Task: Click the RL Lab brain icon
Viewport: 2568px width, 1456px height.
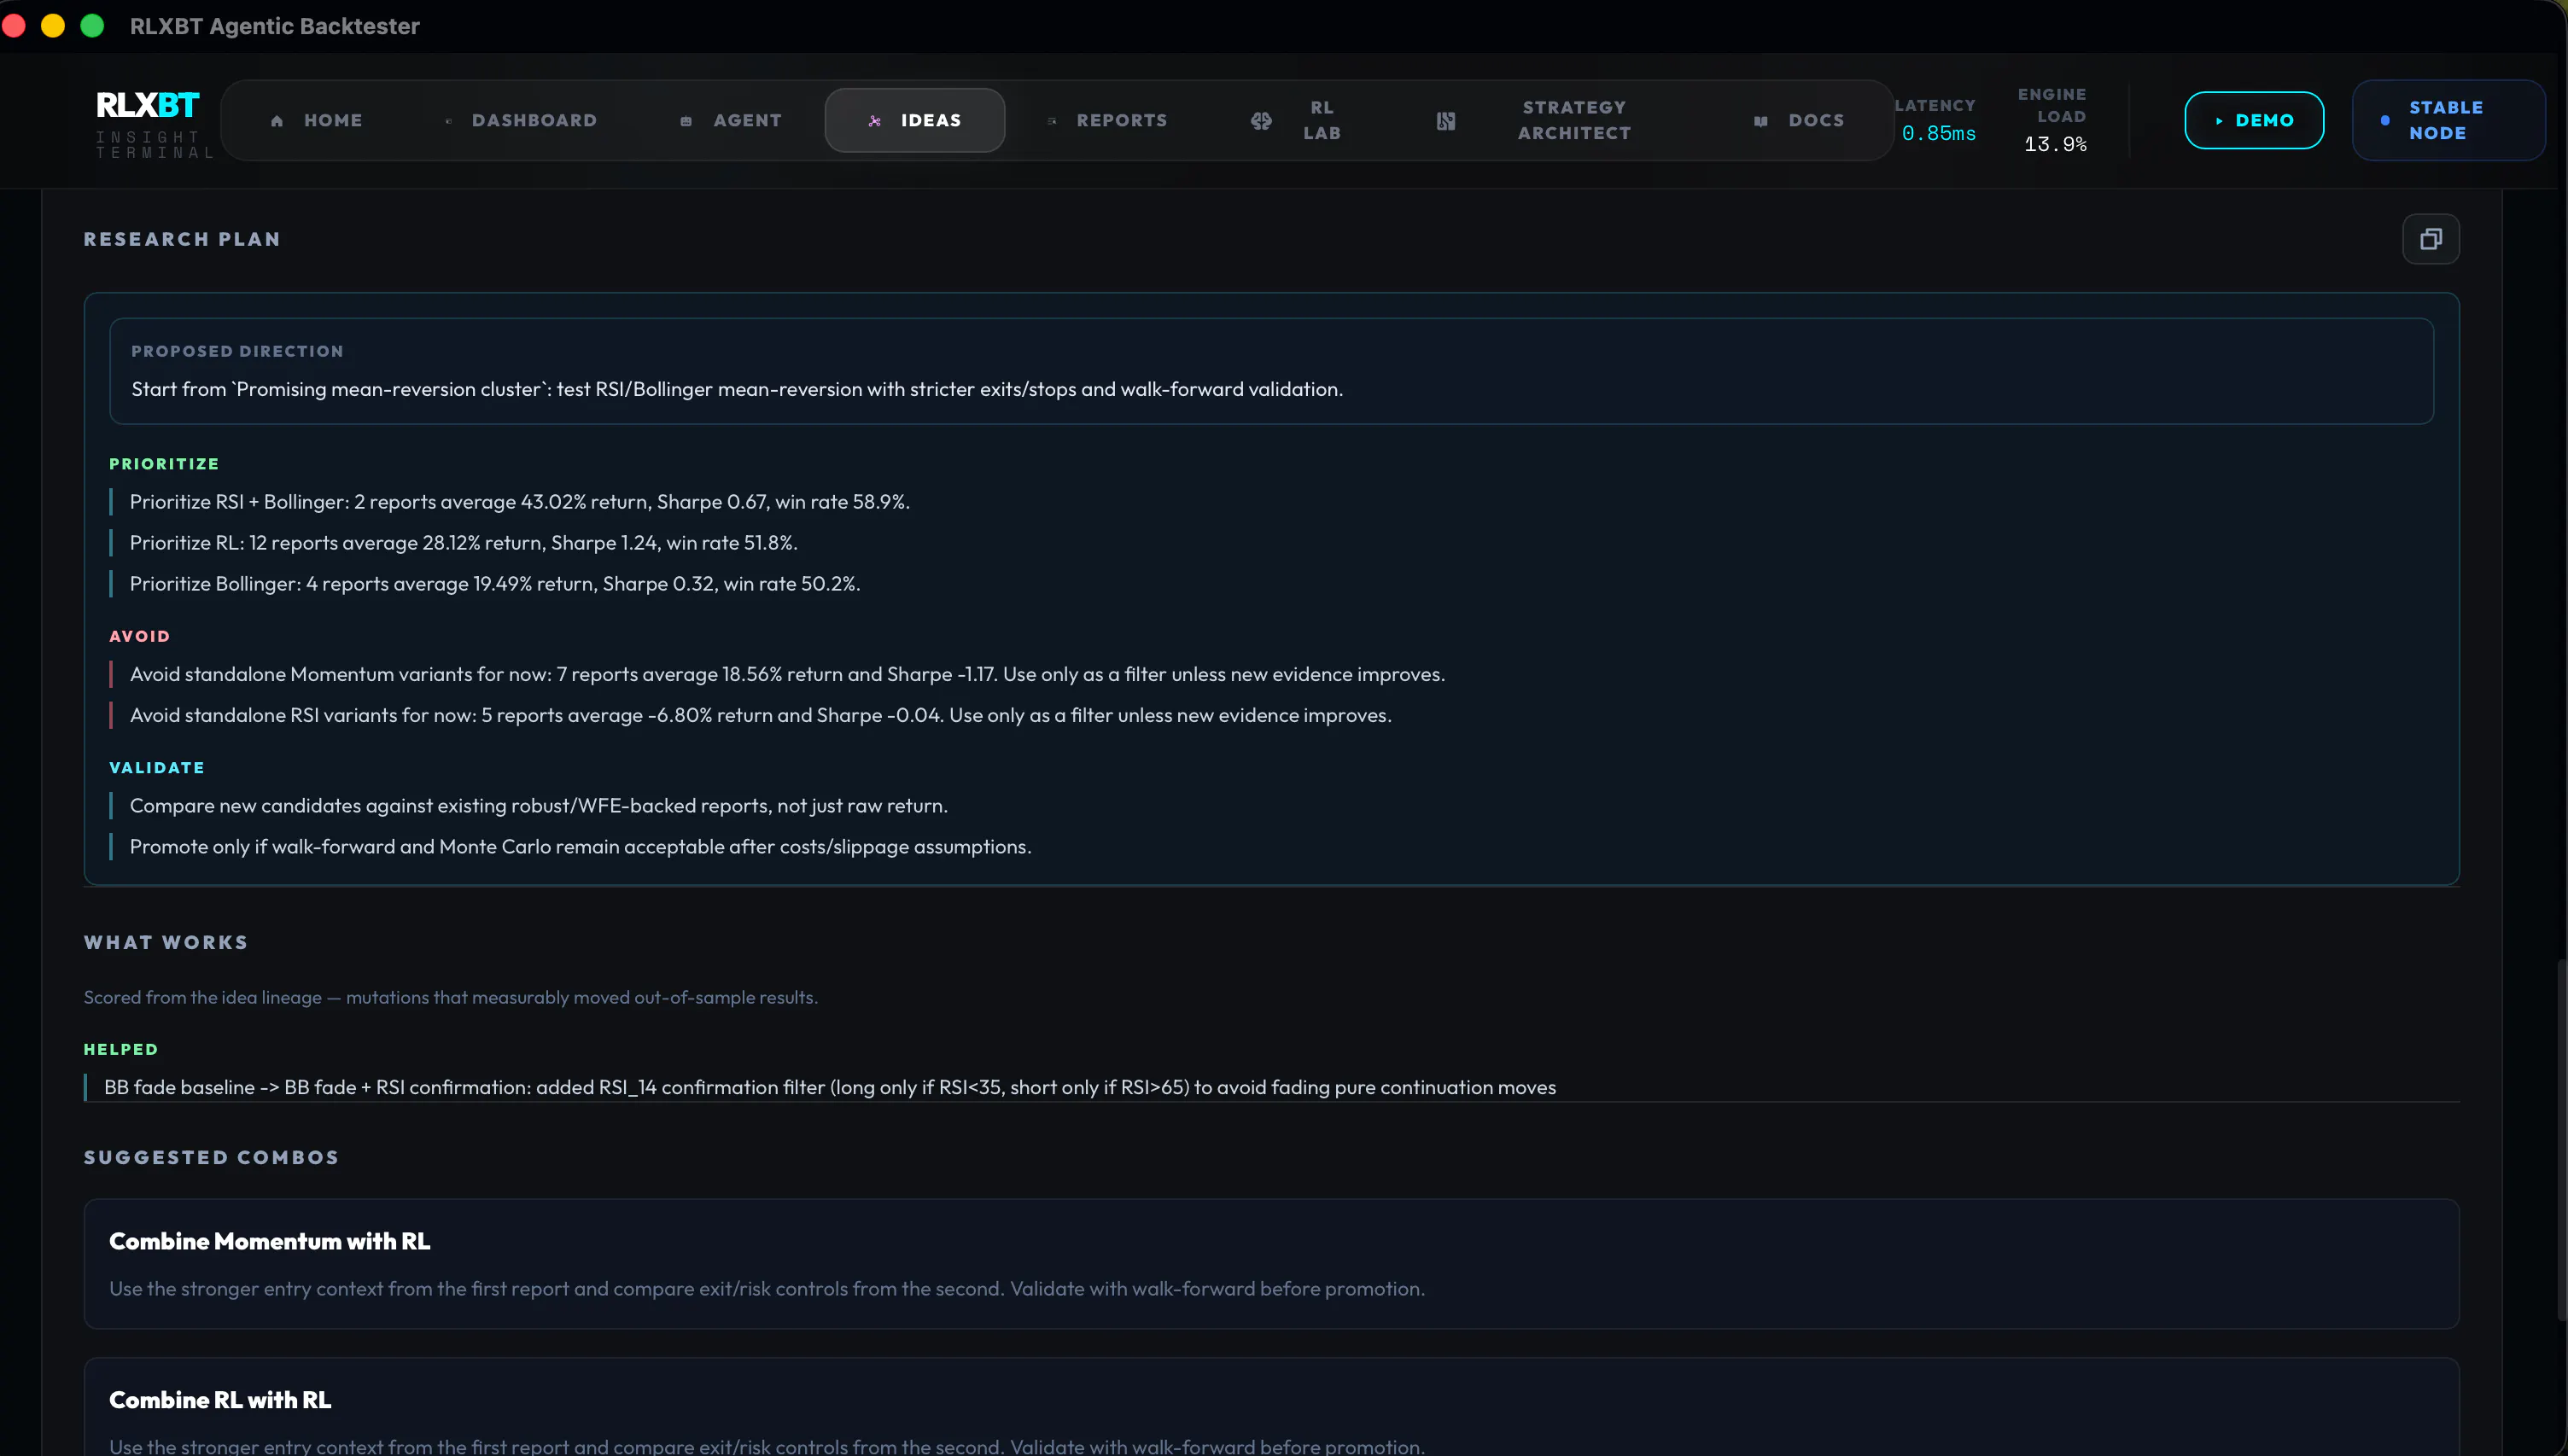Action: tap(1261, 121)
